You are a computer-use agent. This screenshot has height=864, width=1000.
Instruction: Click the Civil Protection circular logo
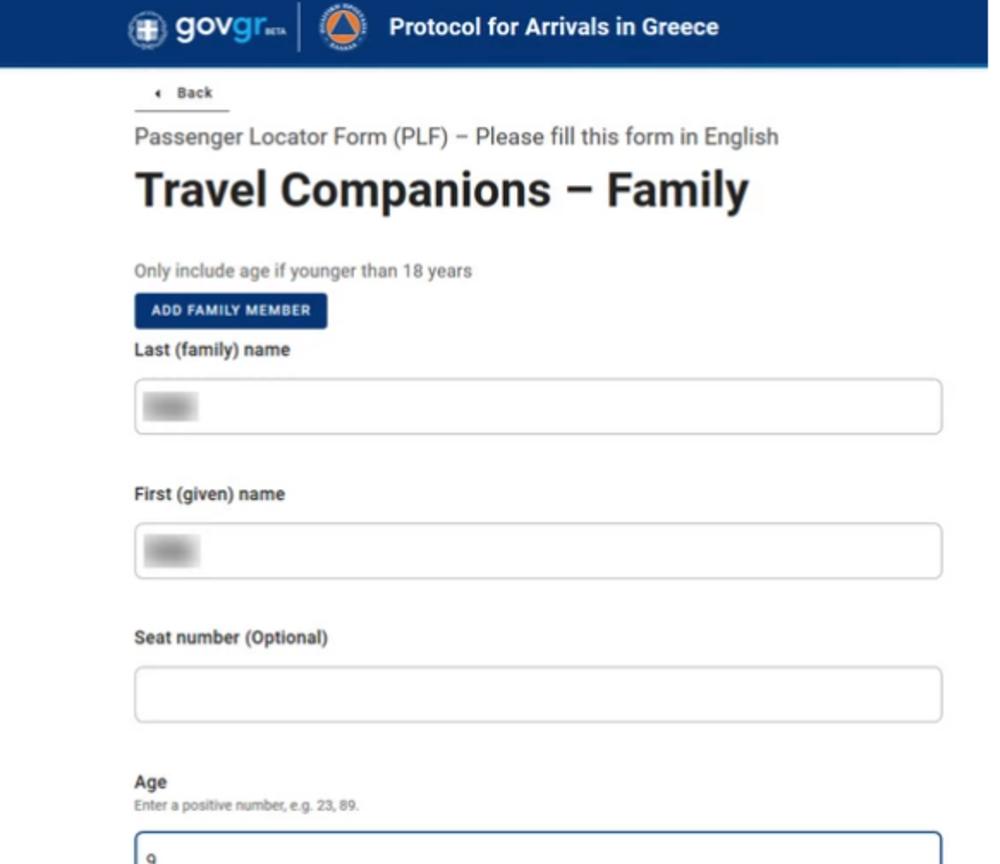343,28
